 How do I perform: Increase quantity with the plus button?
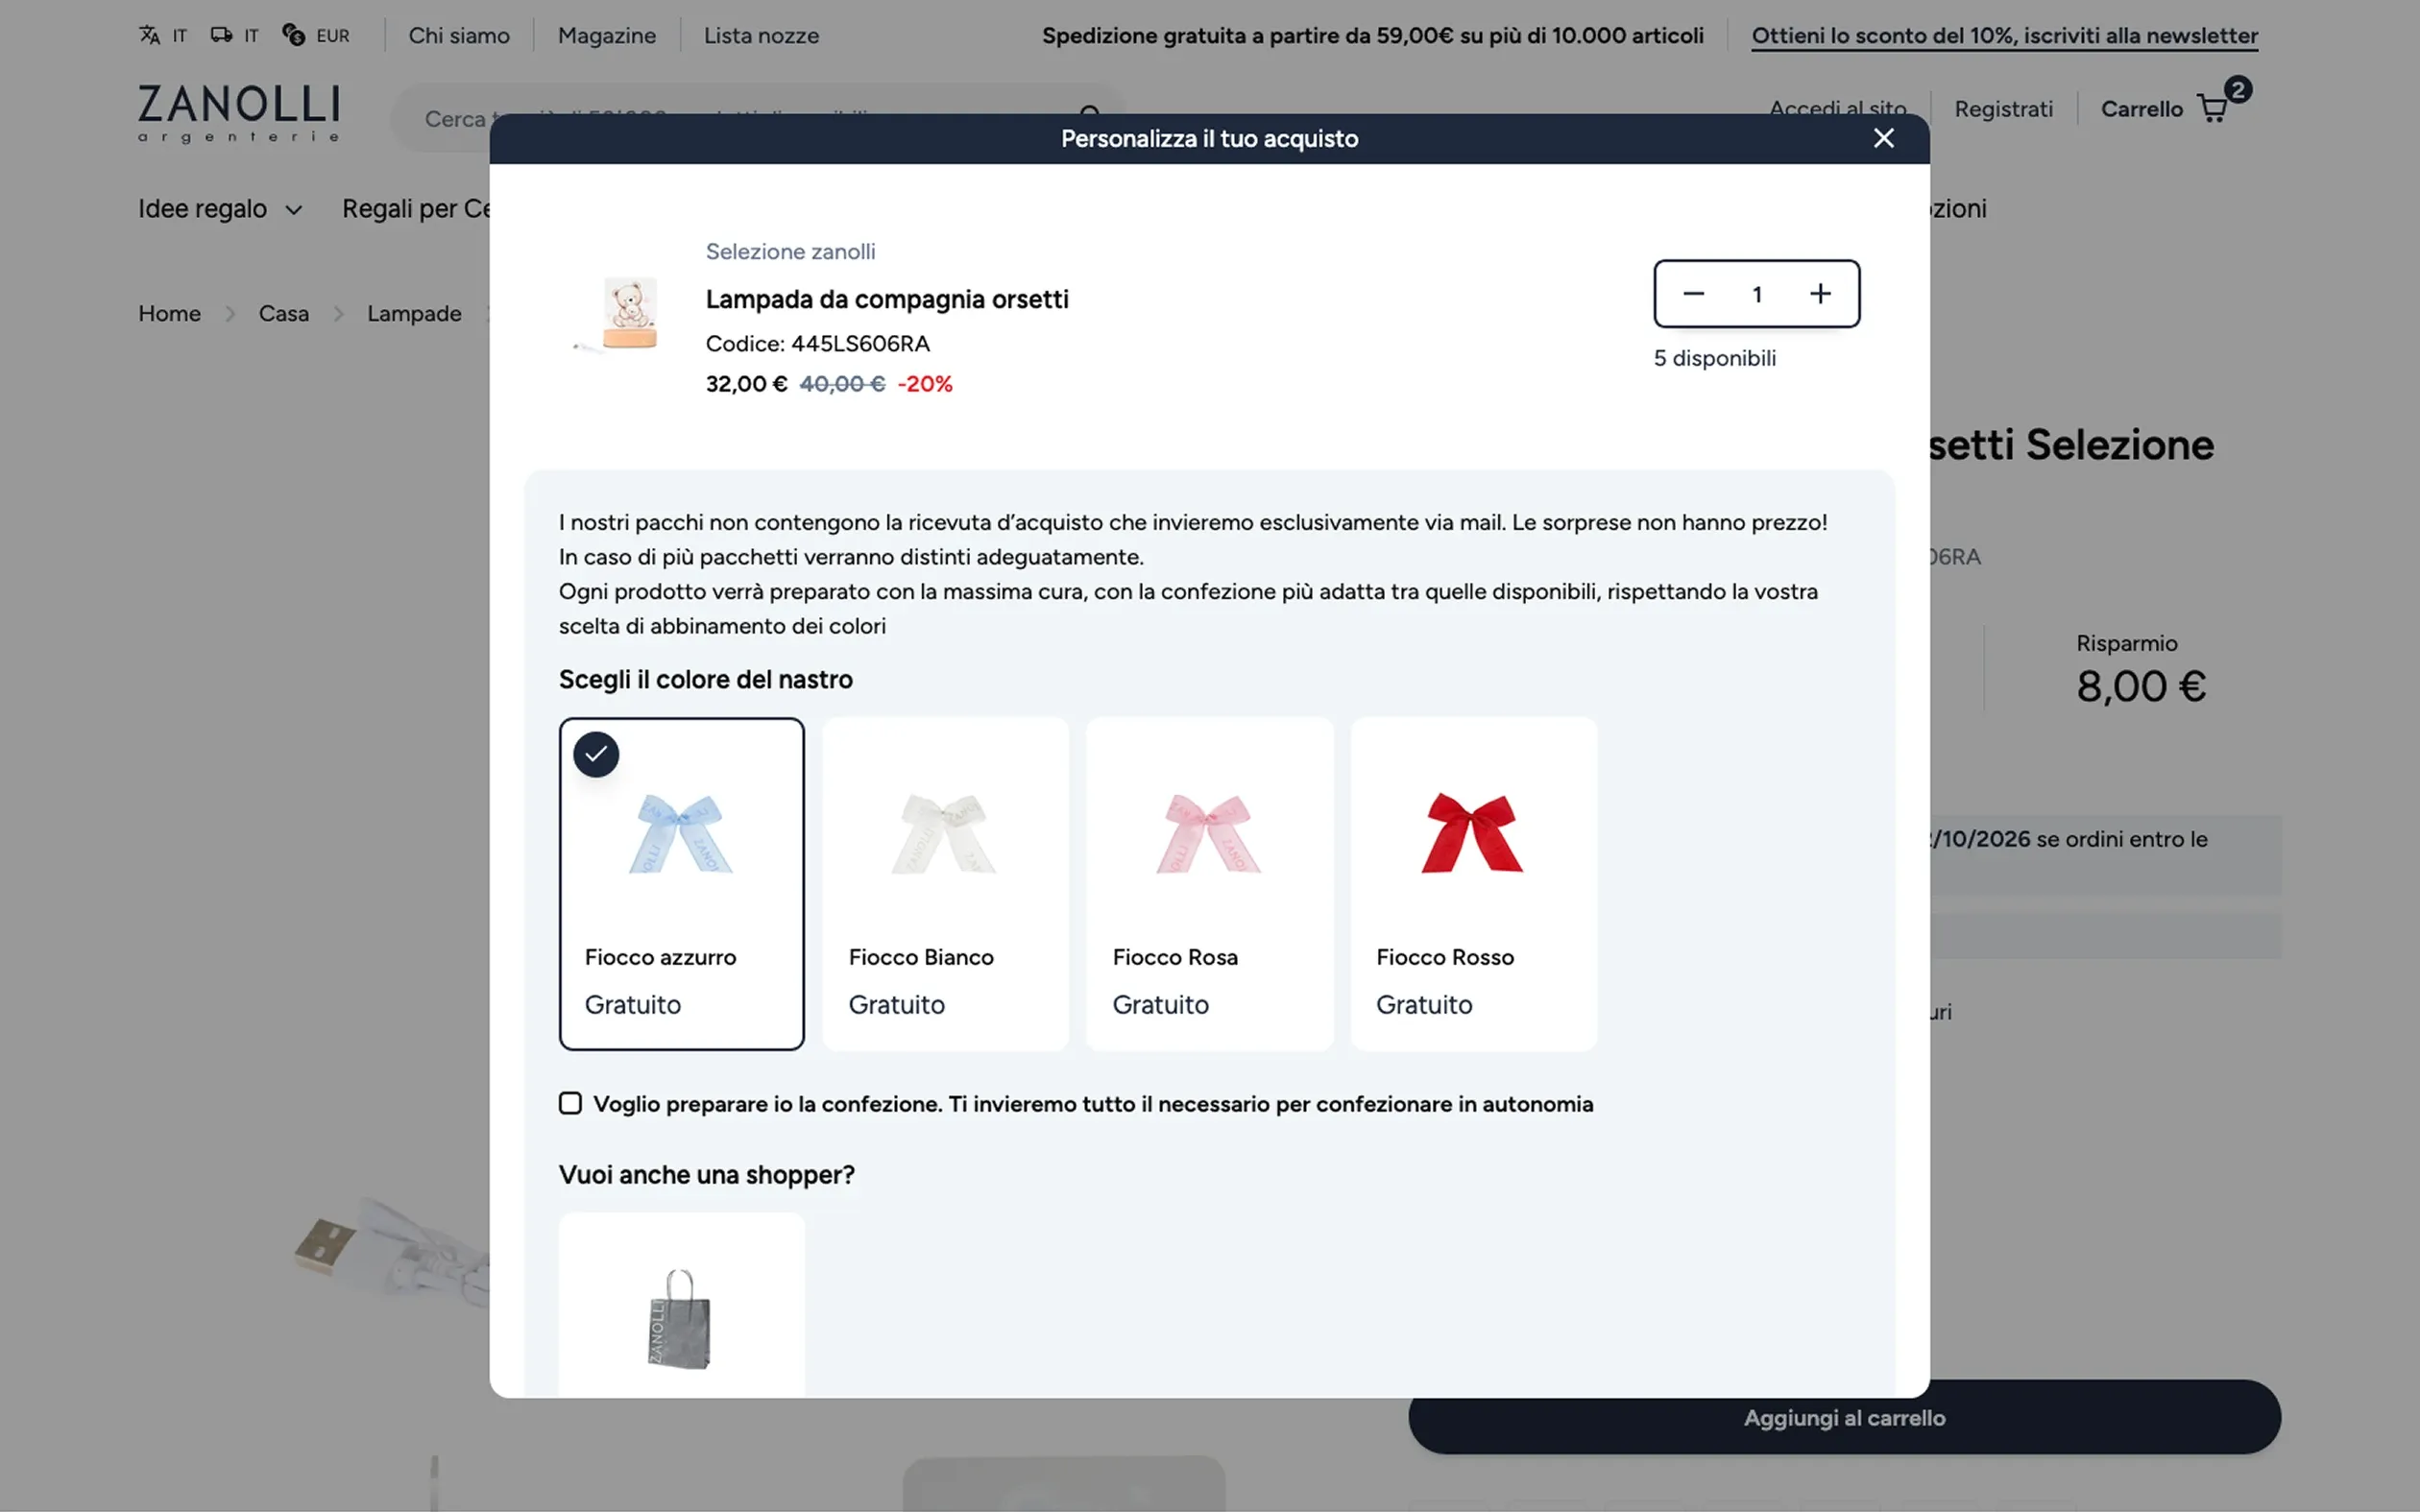[x=1820, y=294]
